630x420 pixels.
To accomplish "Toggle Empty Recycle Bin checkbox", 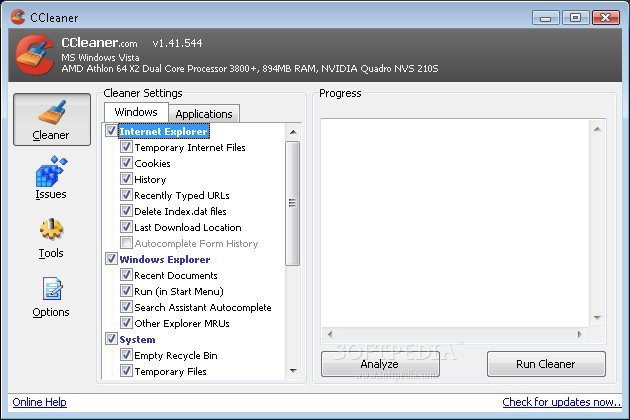I will click(x=126, y=355).
